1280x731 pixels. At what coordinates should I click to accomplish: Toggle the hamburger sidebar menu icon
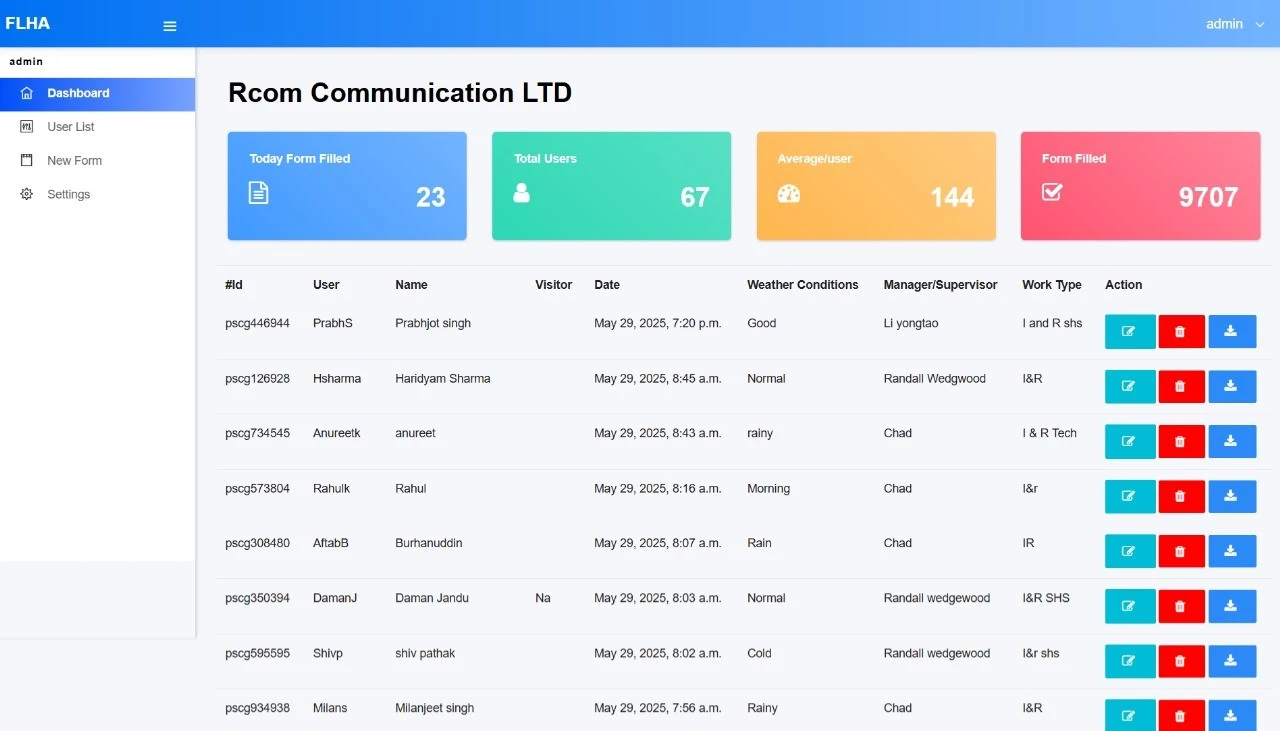click(170, 26)
